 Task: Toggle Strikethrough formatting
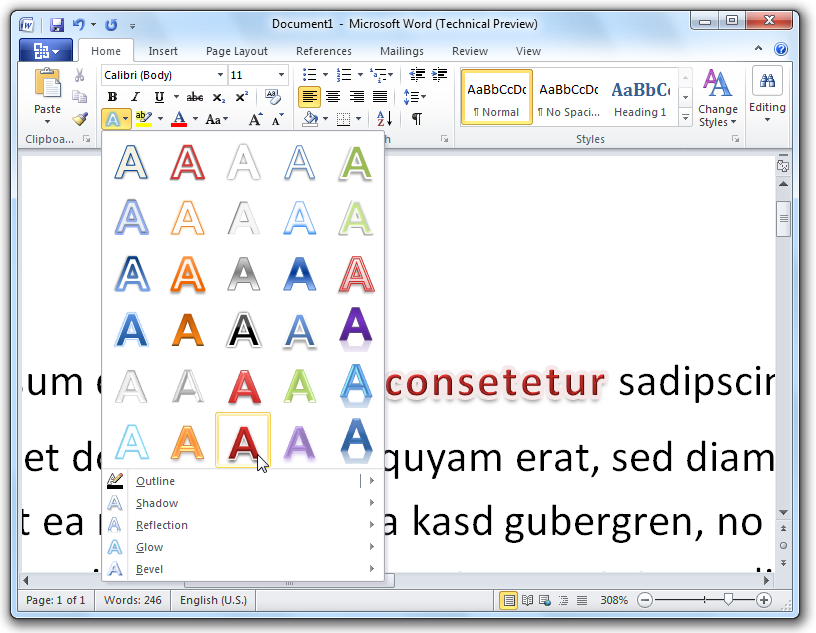195,97
